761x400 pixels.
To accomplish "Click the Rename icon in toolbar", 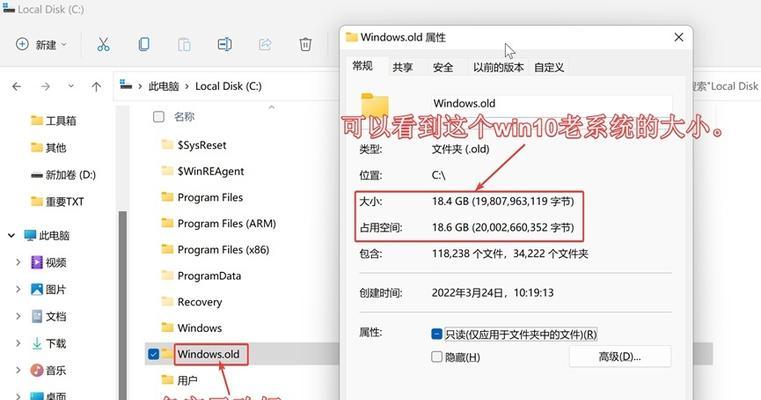I will tap(224, 45).
